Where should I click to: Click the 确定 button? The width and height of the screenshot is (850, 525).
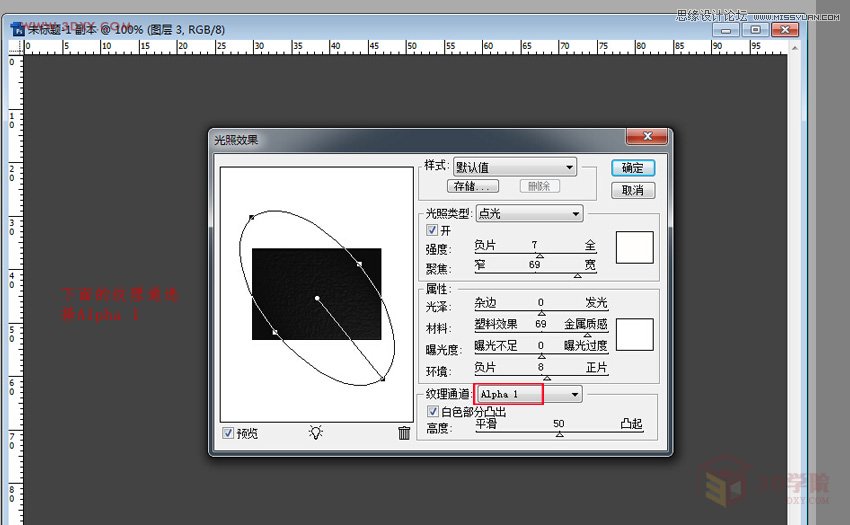(x=633, y=168)
